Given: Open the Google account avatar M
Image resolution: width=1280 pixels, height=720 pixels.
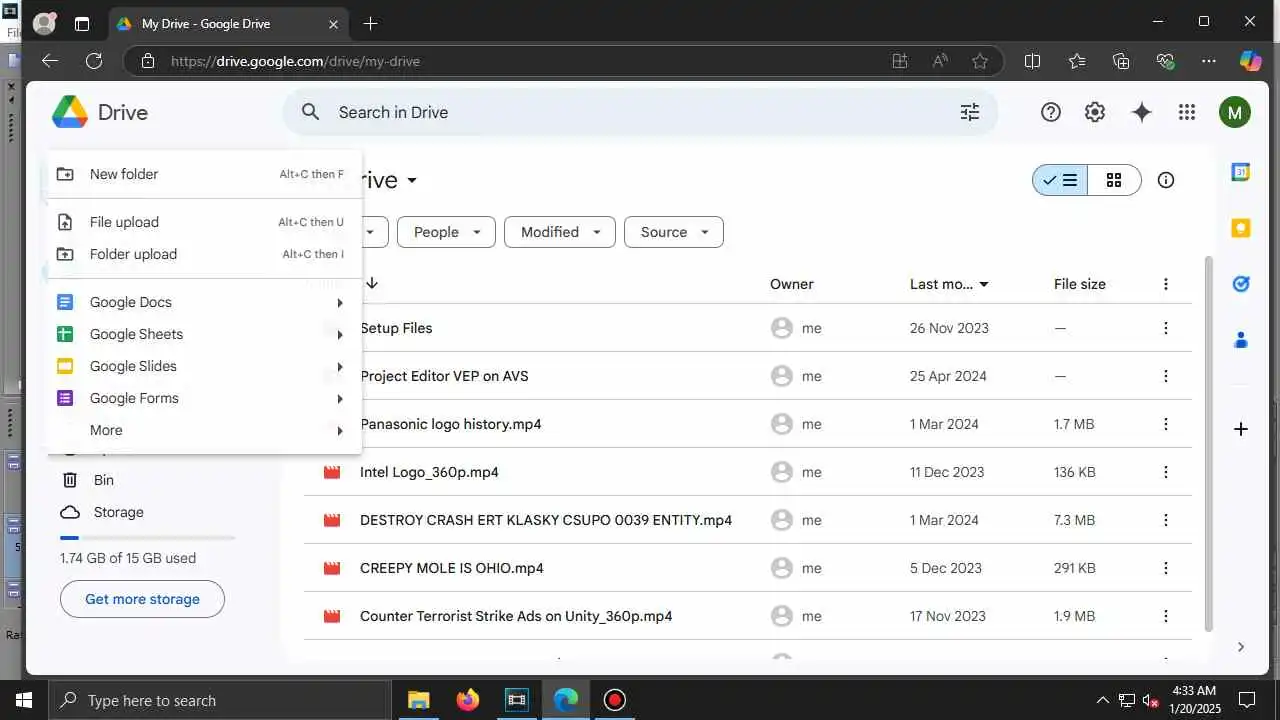Looking at the screenshot, I should [x=1235, y=112].
